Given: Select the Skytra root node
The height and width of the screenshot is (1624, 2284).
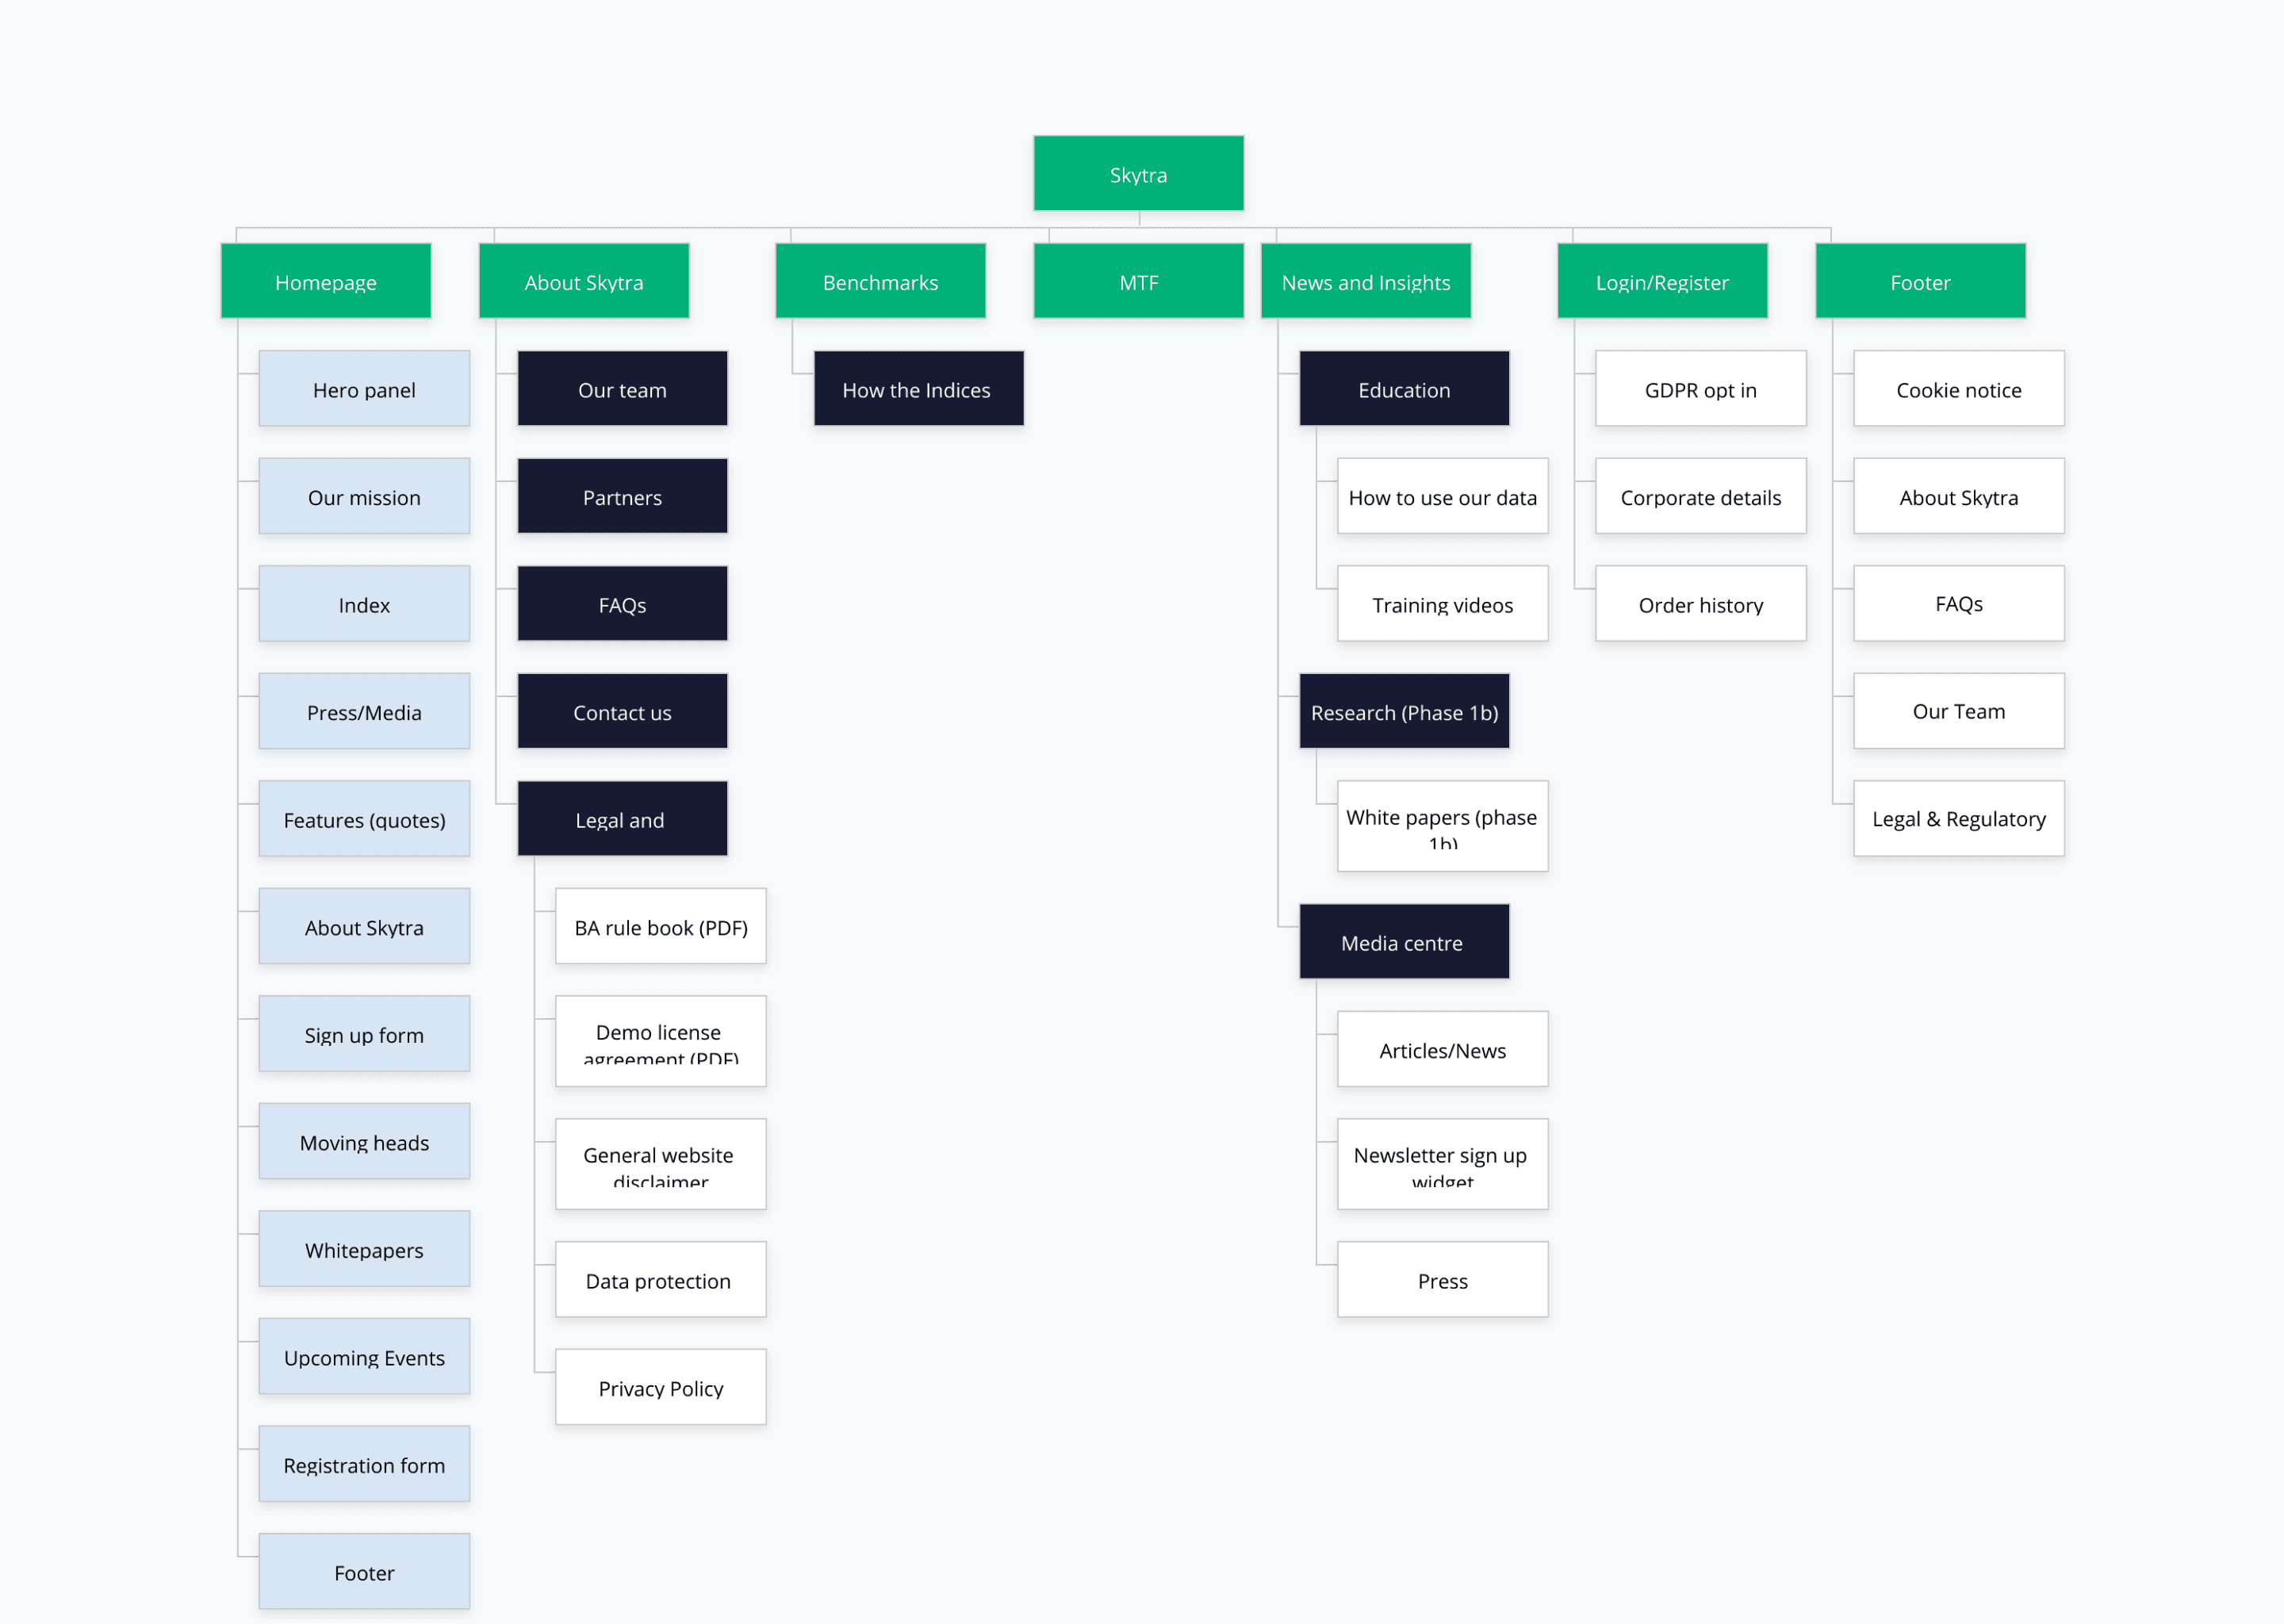Looking at the screenshot, I should pyautogui.click(x=1138, y=174).
